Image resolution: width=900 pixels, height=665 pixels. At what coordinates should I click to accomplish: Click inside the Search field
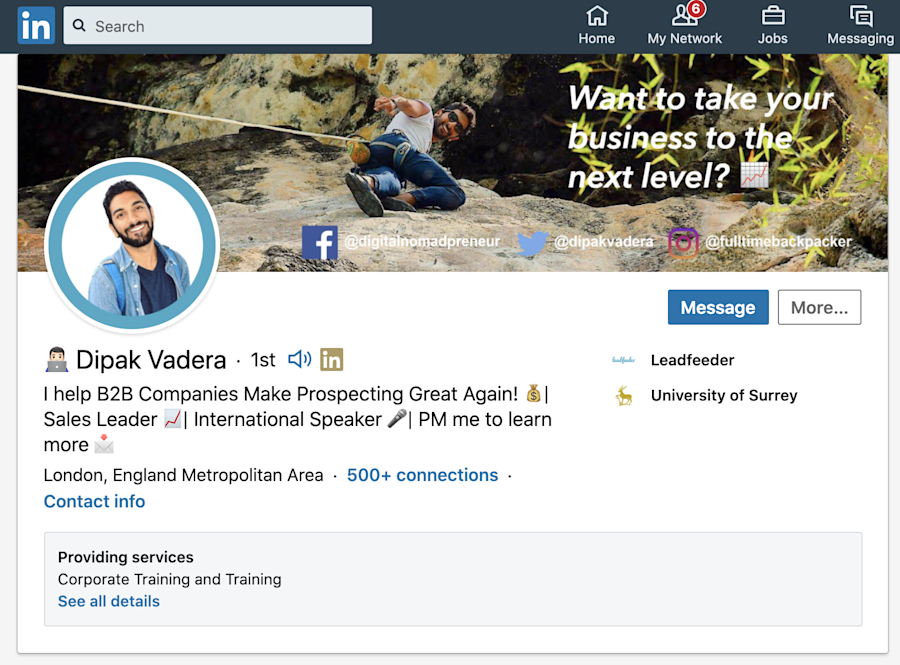[x=217, y=25]
